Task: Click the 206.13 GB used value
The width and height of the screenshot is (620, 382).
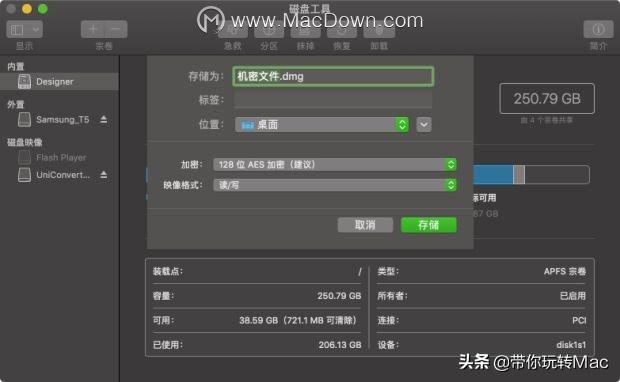Action: click(x=340, y=345)
